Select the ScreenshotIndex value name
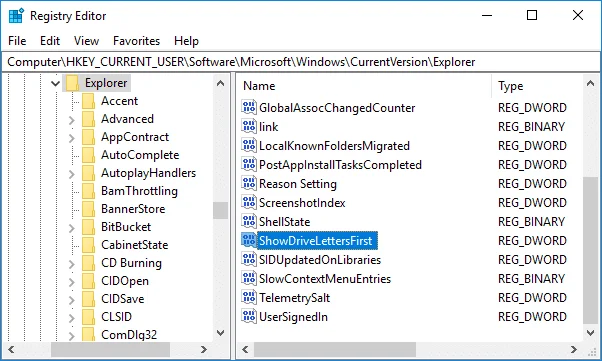Viewport: 602px width, 361px height. pos(302,203)
